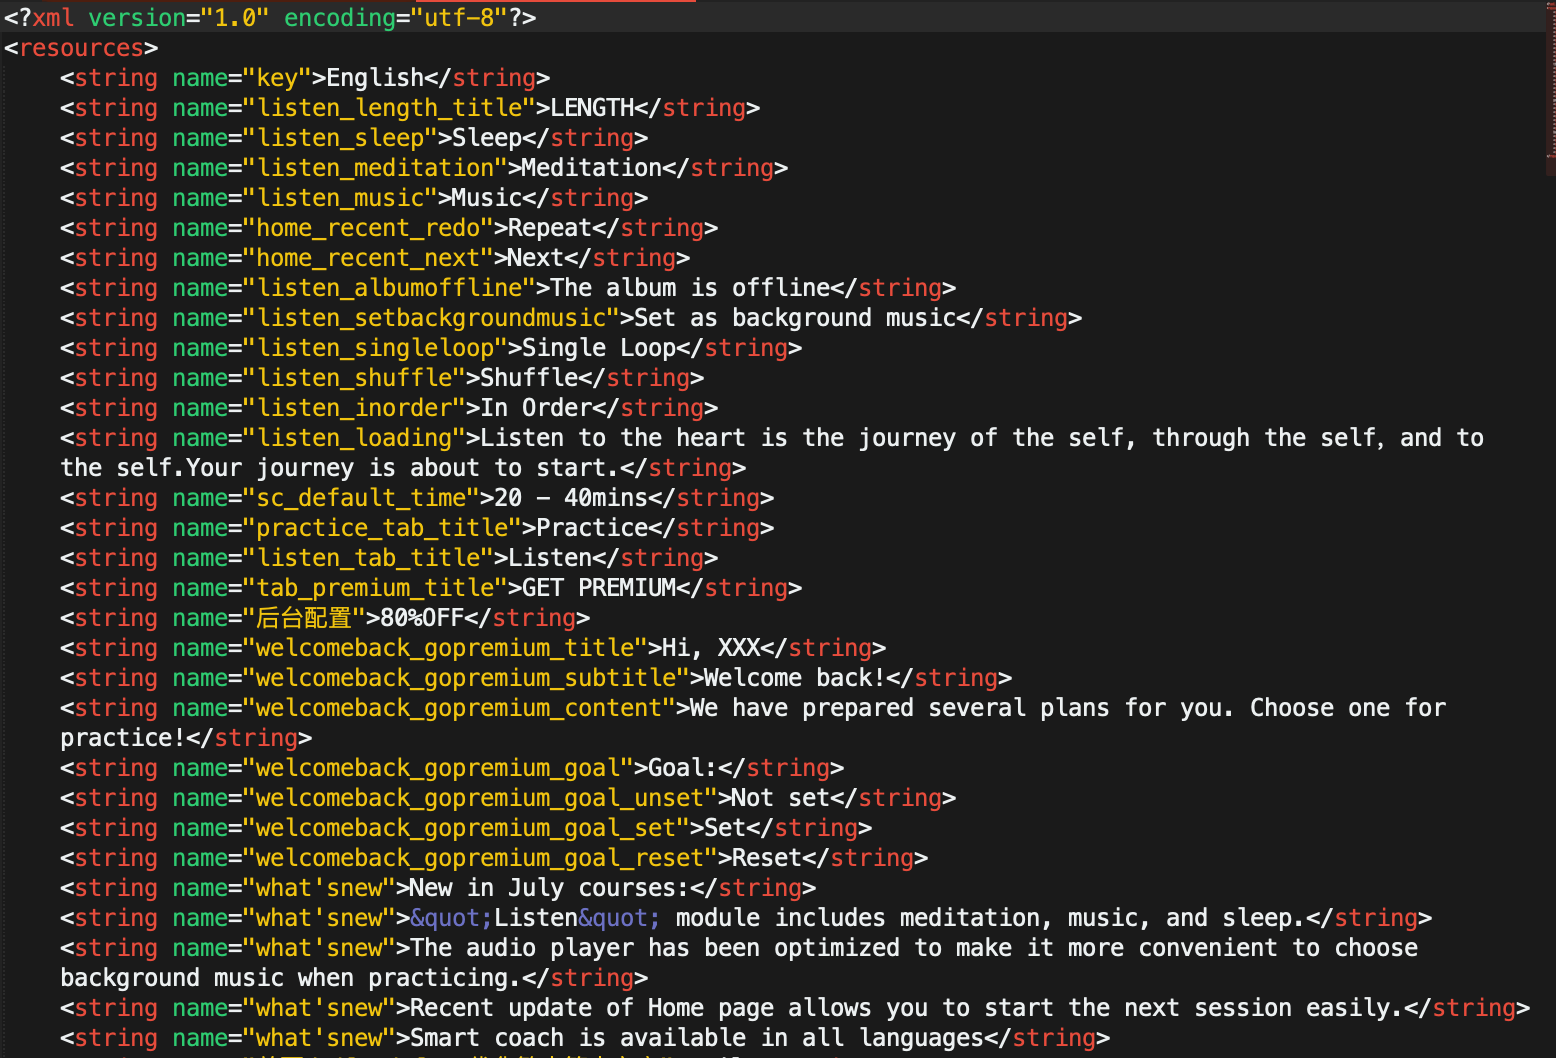Screen dimensions: 1556x1058
Task: Click the "LENGTH" string value
Action: pyautogui.click(x=592, y=108)
